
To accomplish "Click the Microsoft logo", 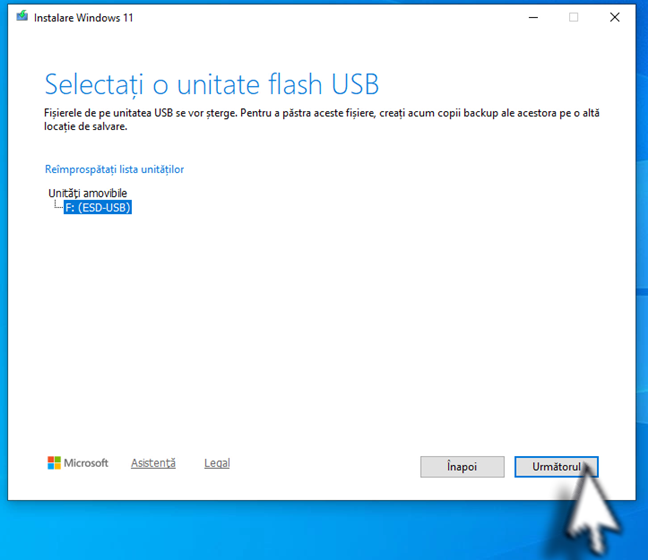I will click(x=78, y=463).
